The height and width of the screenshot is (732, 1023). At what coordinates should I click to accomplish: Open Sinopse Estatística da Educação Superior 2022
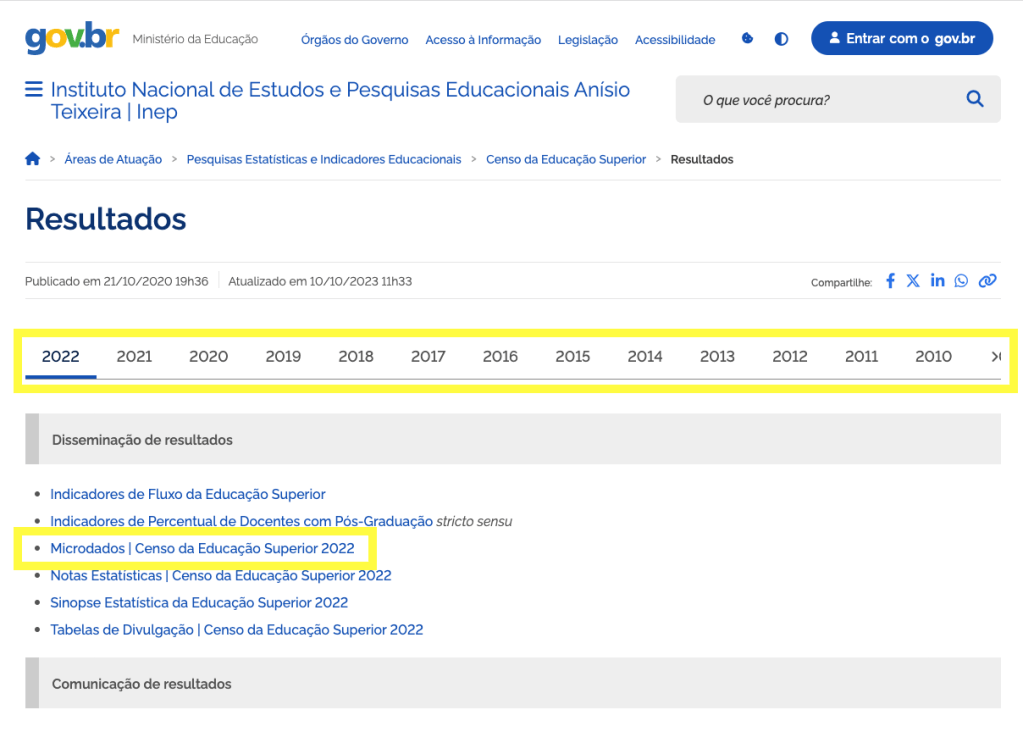[x=199, y=602]
